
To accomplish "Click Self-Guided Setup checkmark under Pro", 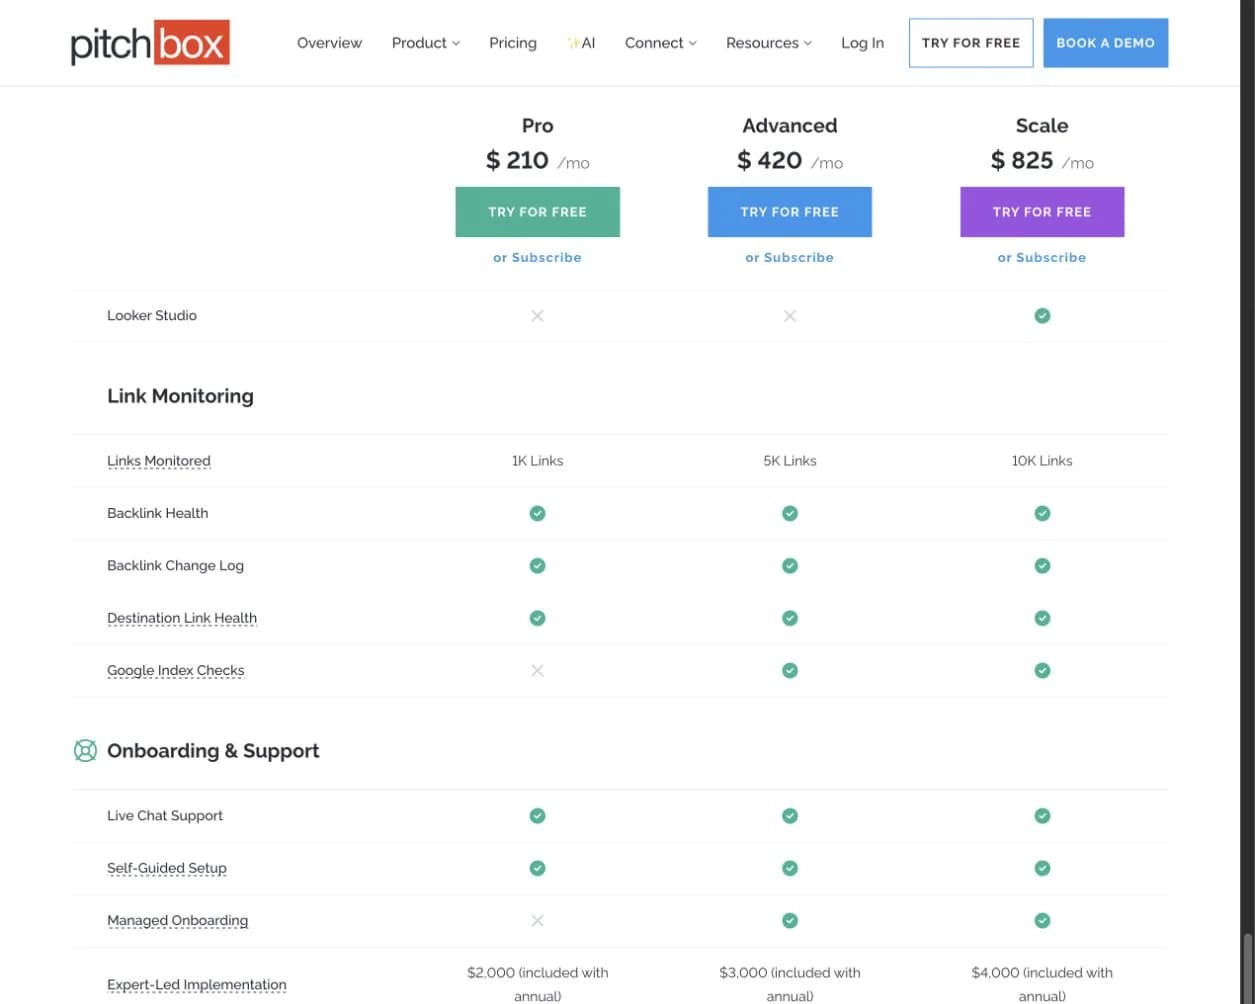I will (x=537, y=868).
